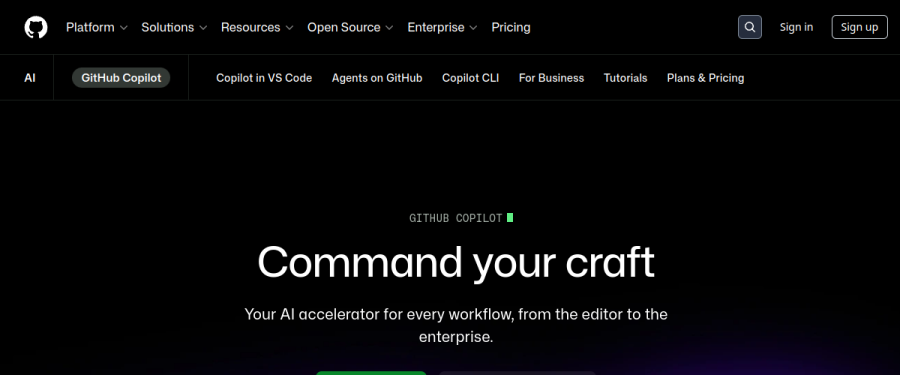Open Agents on GitHub page
Viewport: 900px width, 375px height.
coord(377,78)
